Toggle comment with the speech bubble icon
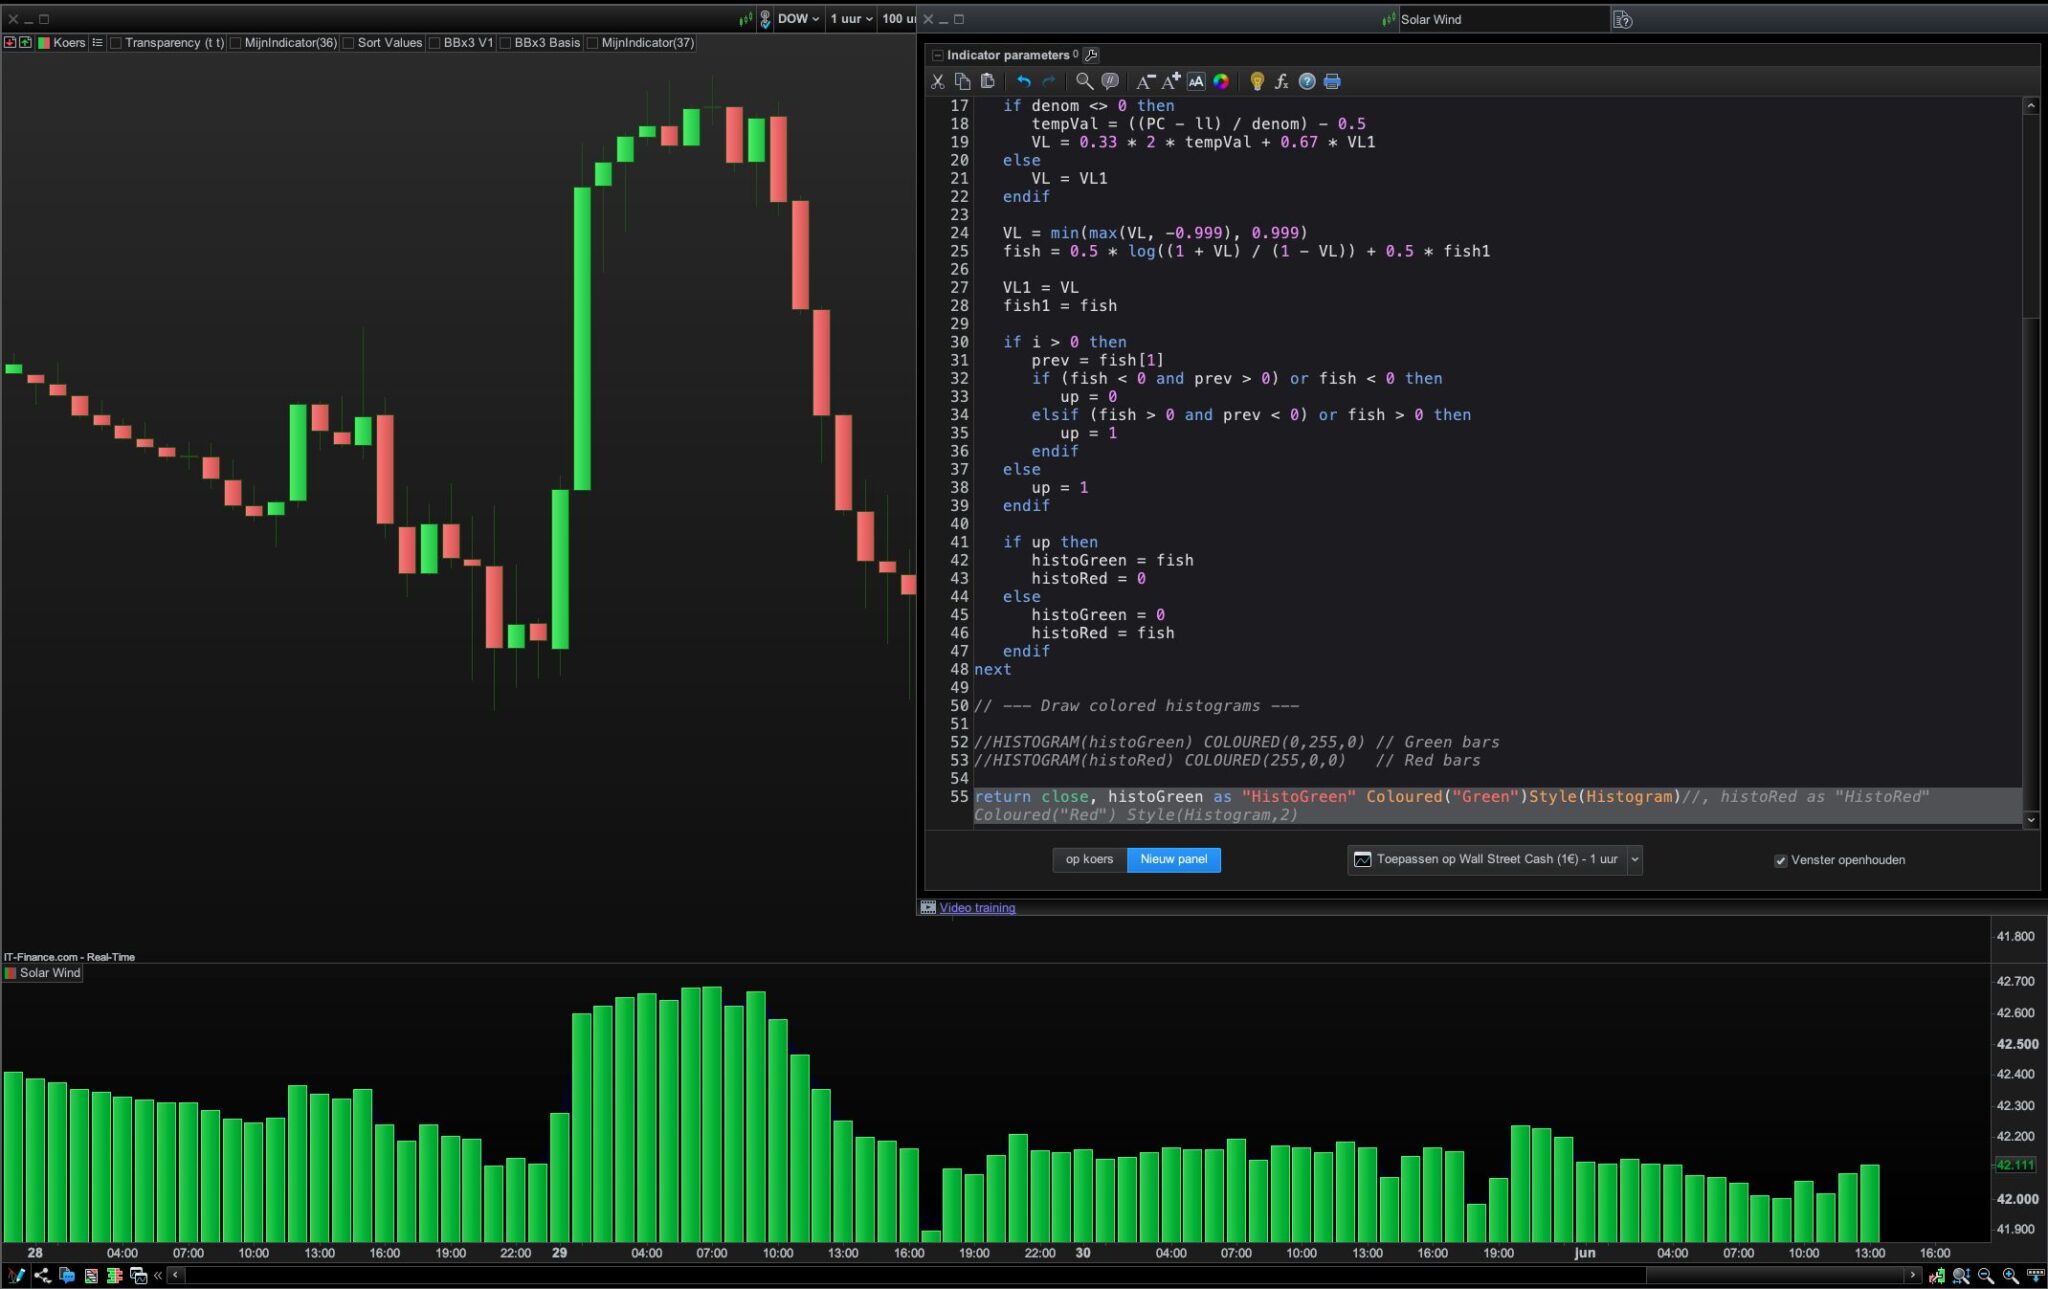Image resolution: width=2048 pixels, height=1289 pixels. 1109,82
